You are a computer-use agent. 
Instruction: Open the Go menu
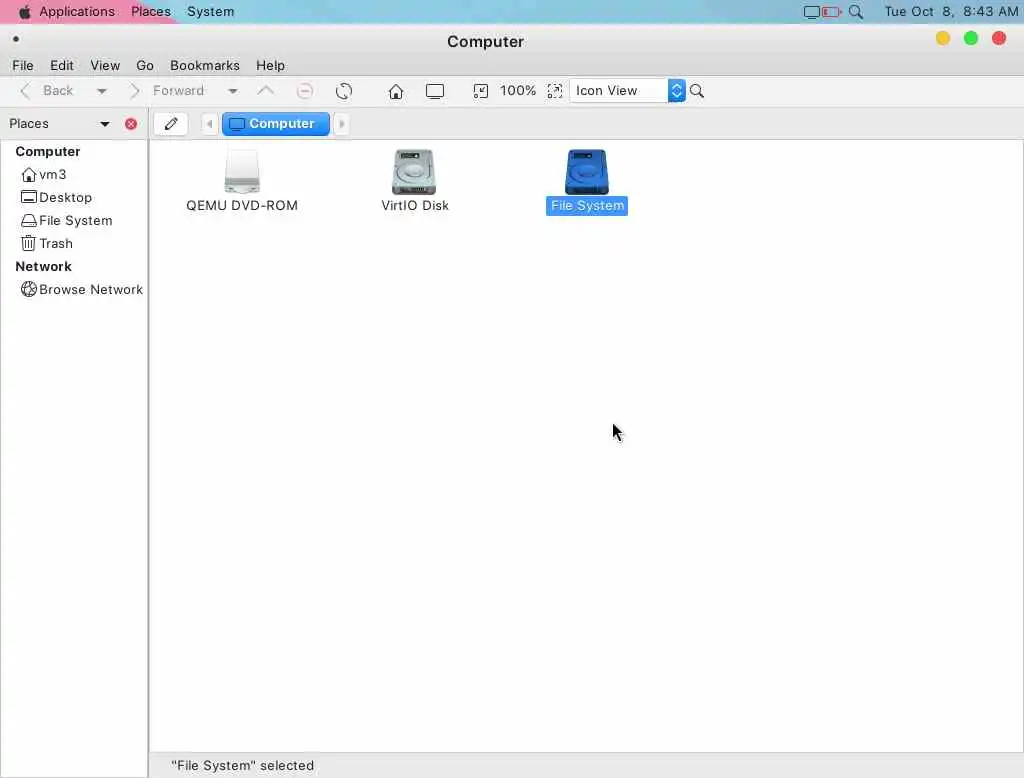pyautogui.click(x=145, y=65)
